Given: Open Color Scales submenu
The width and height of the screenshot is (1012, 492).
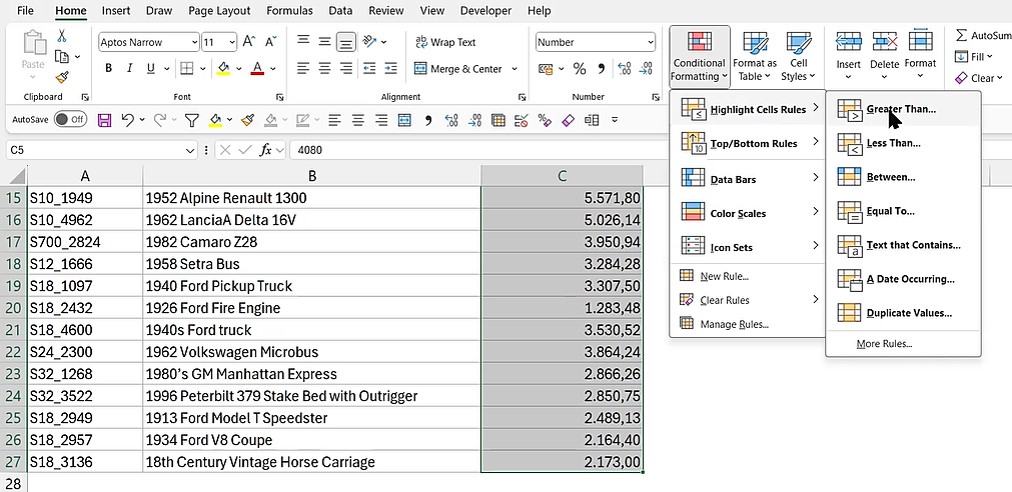Looking at the screenshot, I should coord(748,213).
